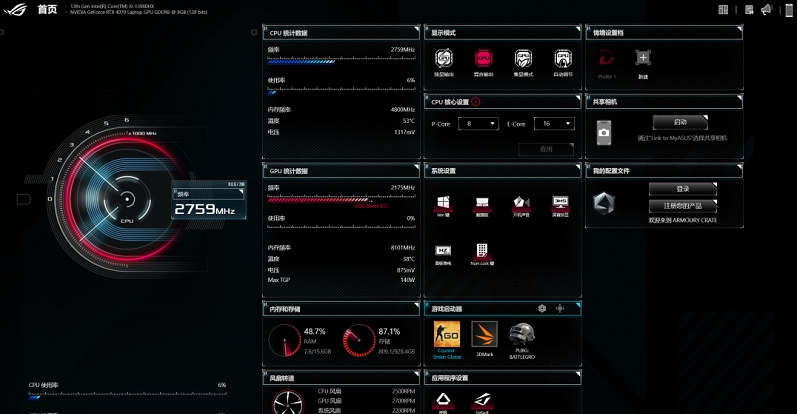Screen dimensions: 798x414
Task: Add a new scenario profile (新建)
Action: (643, 59)
